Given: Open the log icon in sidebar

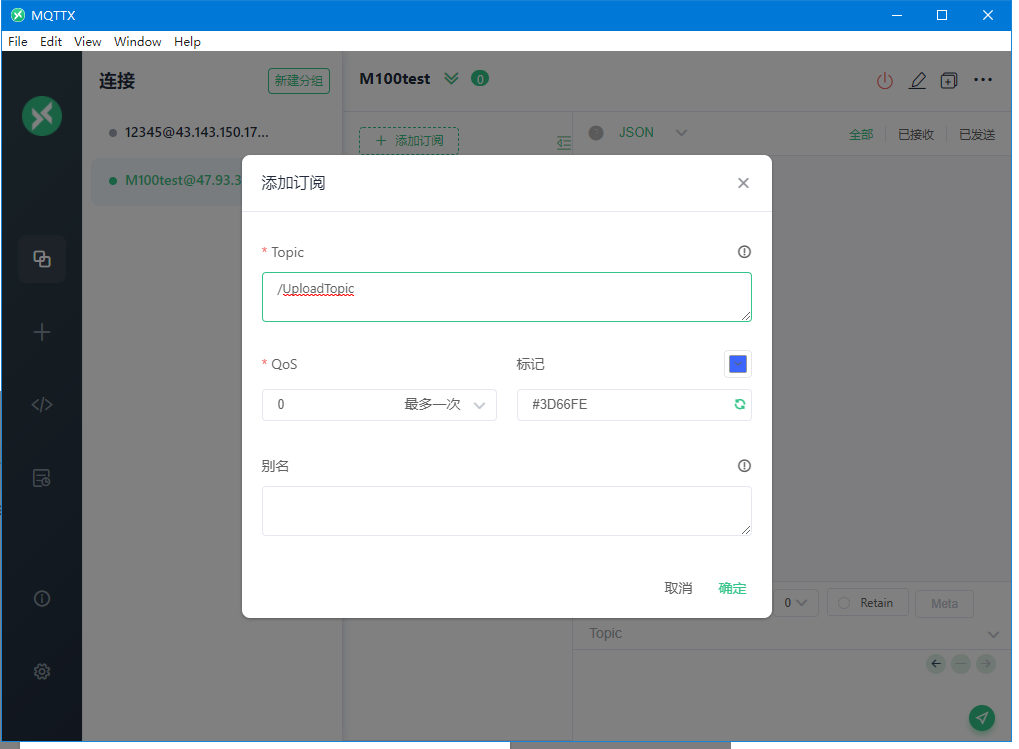Looking at the screenshot, I should coord(42,478).
